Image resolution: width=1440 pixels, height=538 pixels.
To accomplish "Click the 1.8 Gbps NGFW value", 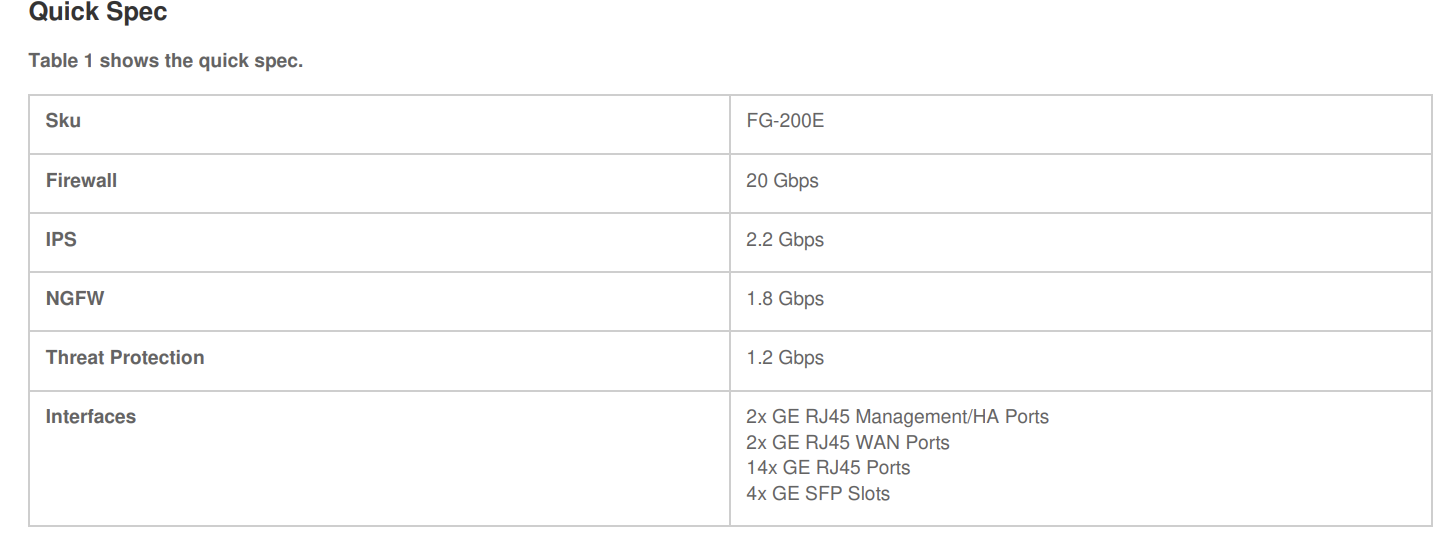I will click(x=785, y=299).
